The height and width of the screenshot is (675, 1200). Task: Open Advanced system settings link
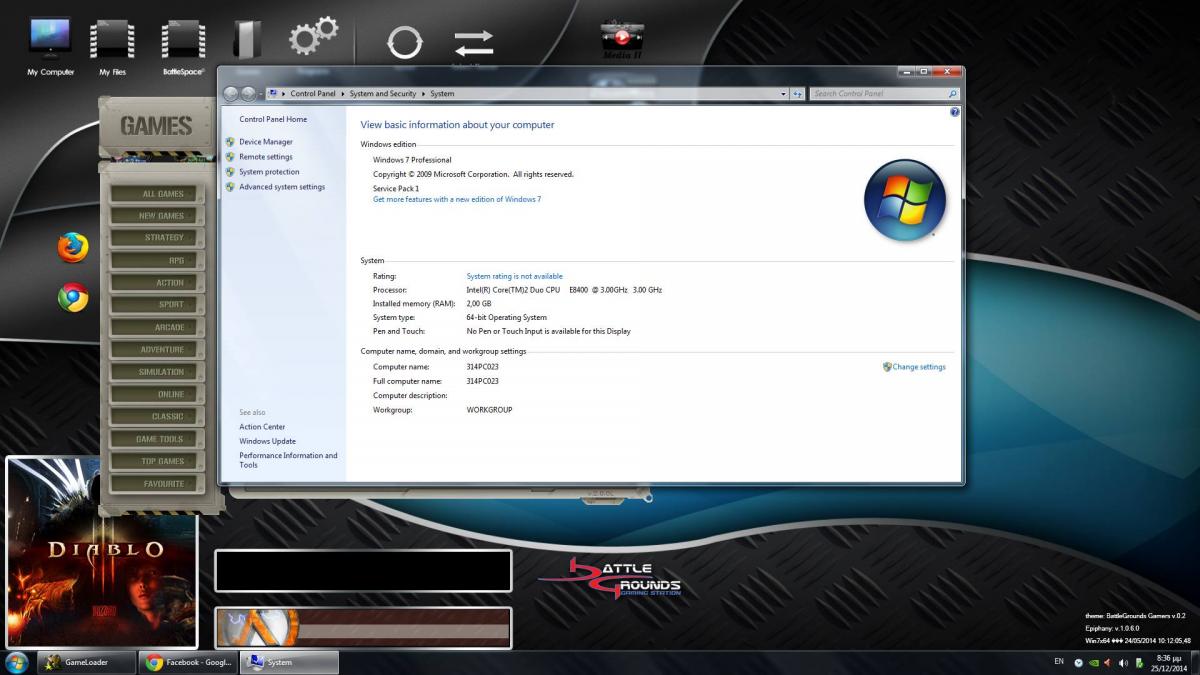tap(282, 187)
